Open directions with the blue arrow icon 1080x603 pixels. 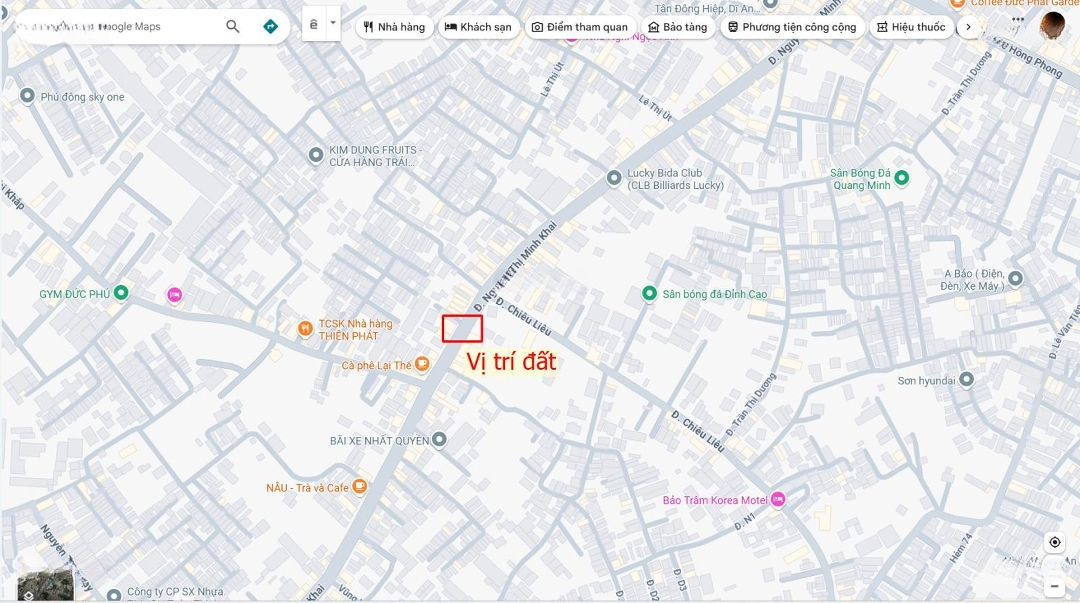pyautogui.click(x=271, y=26)
